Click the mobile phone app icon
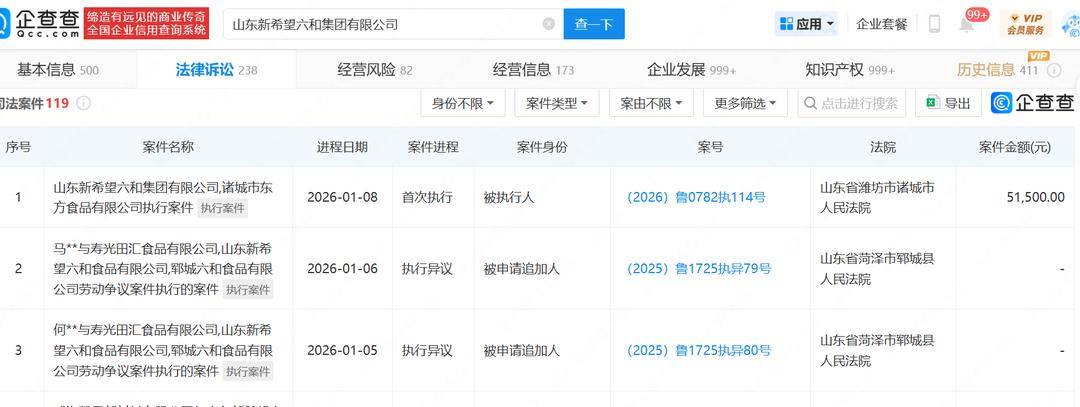1080x407 pixels. [934, 24]
